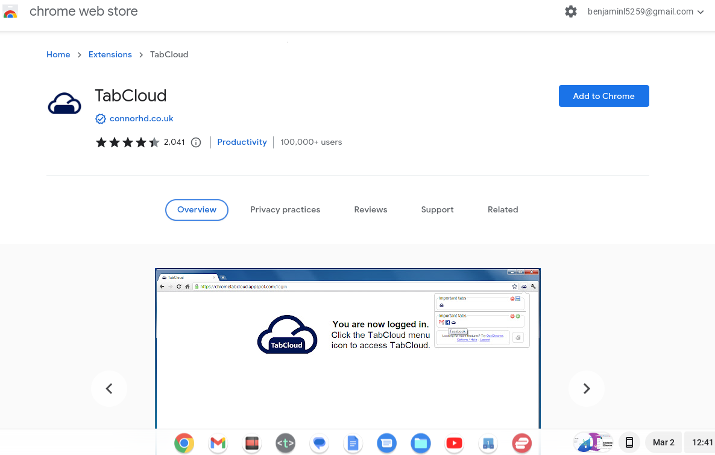
Task: Click the star rating for TabCloud
Action: click(127, 142)
